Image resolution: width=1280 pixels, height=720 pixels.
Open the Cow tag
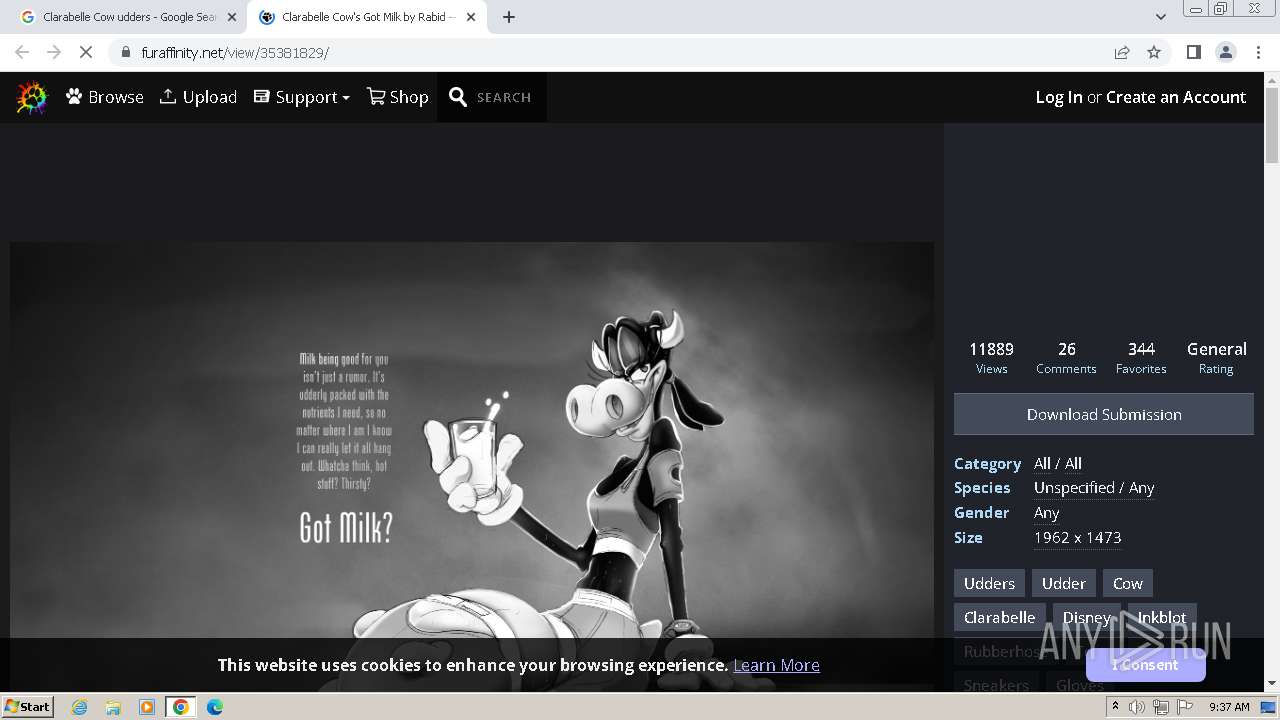(x=1127, y=583)
